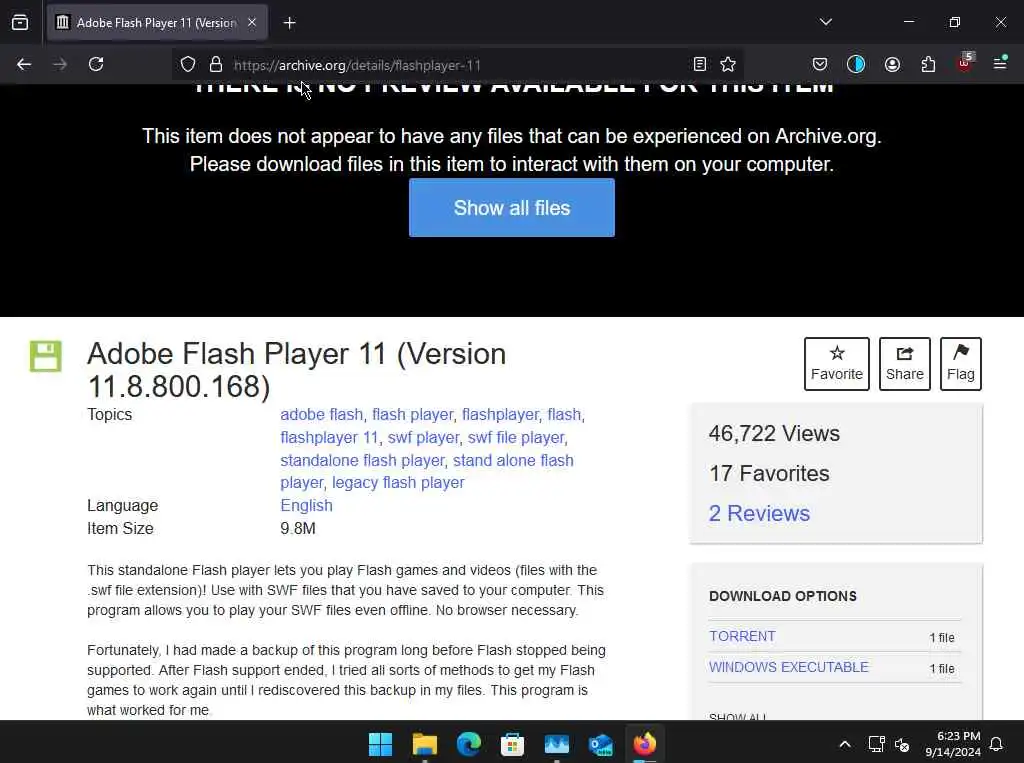Open Outlook from the taskbar
Screen dimensions: 1024x763
tap(601, 743)
